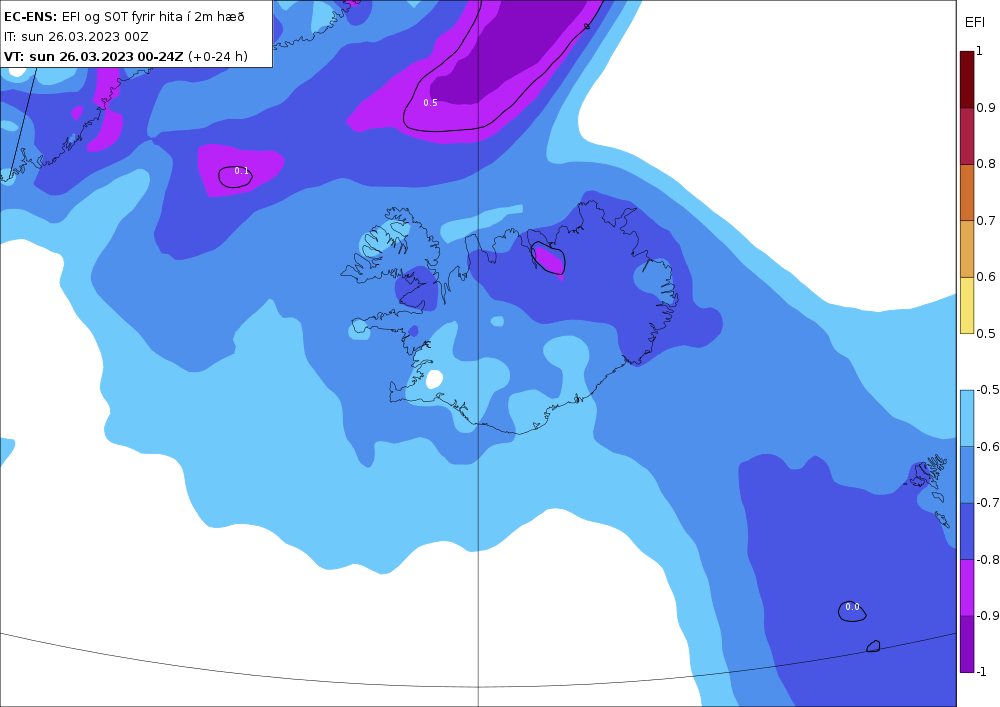Click the crimson 0.8 to 0.9 legend swatch
This screenshot has width=1000, height=707.
pos(967,136)
